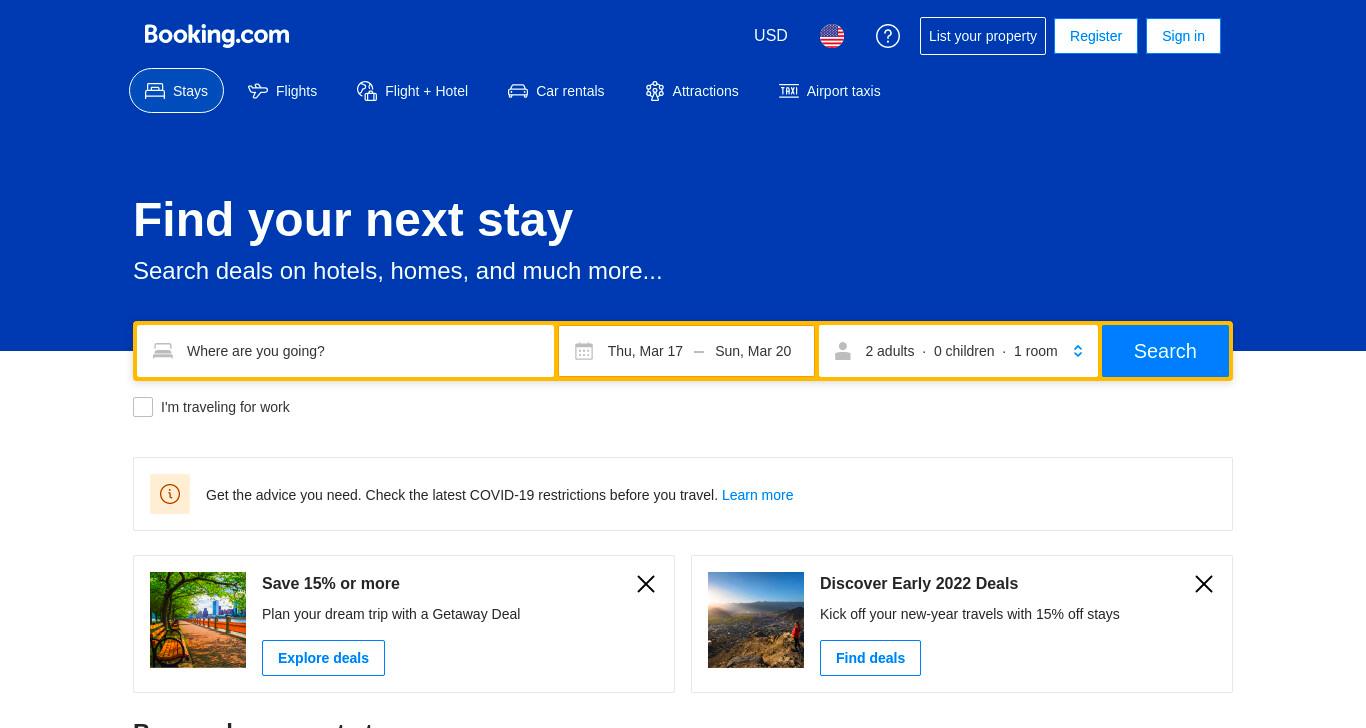Click the blue Search button

click(1165, 351)
